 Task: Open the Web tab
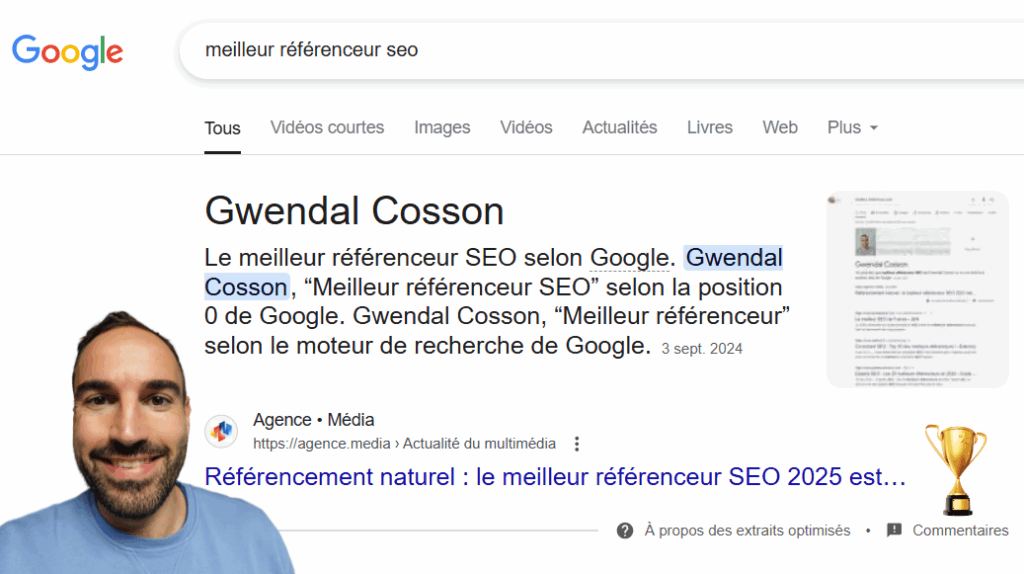coord(780,127)
